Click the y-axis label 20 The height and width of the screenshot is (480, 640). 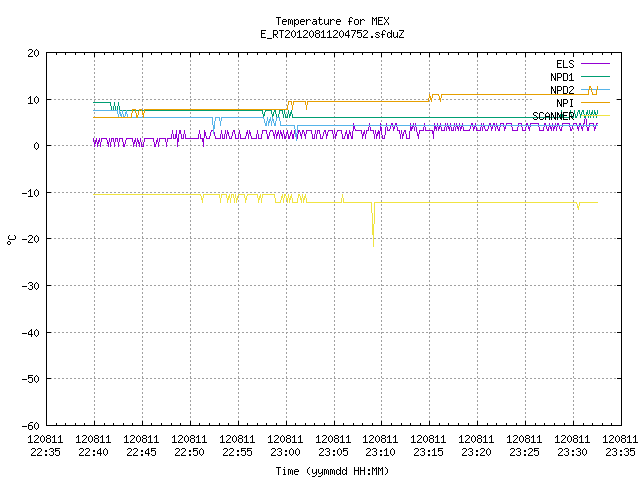(33, 53)
